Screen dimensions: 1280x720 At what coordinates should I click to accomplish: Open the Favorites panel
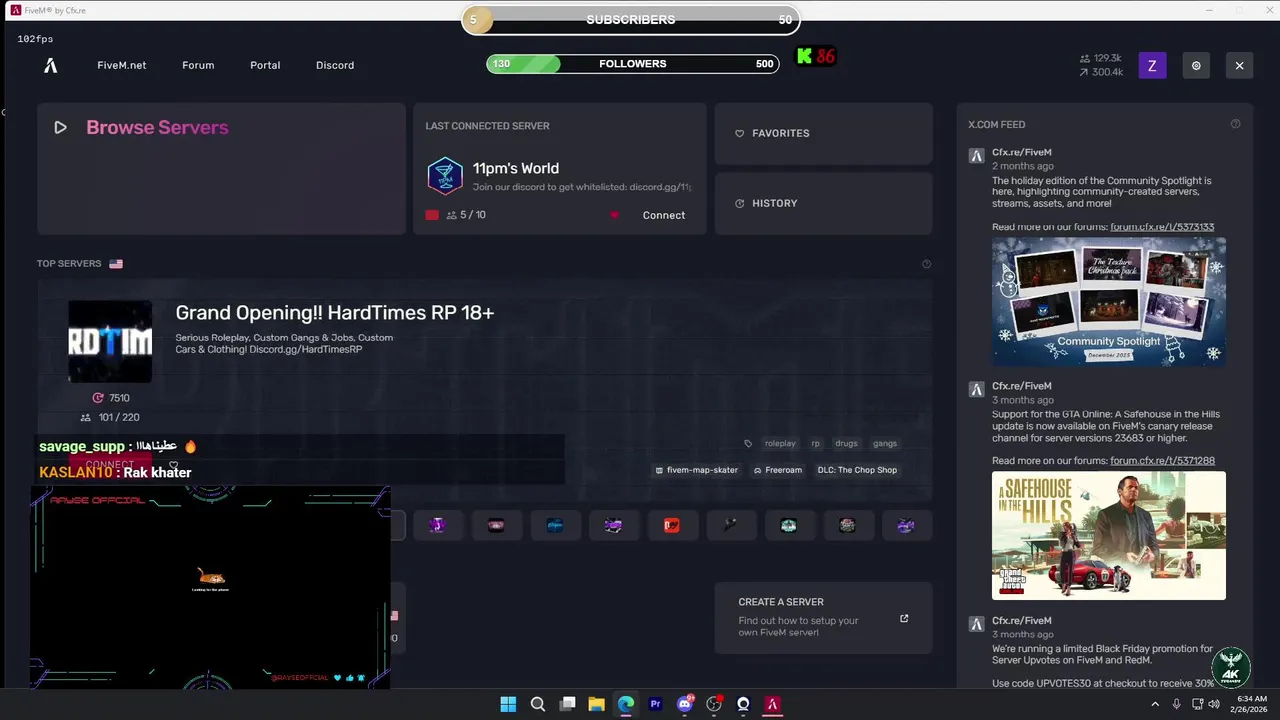(x=823, y=133)
